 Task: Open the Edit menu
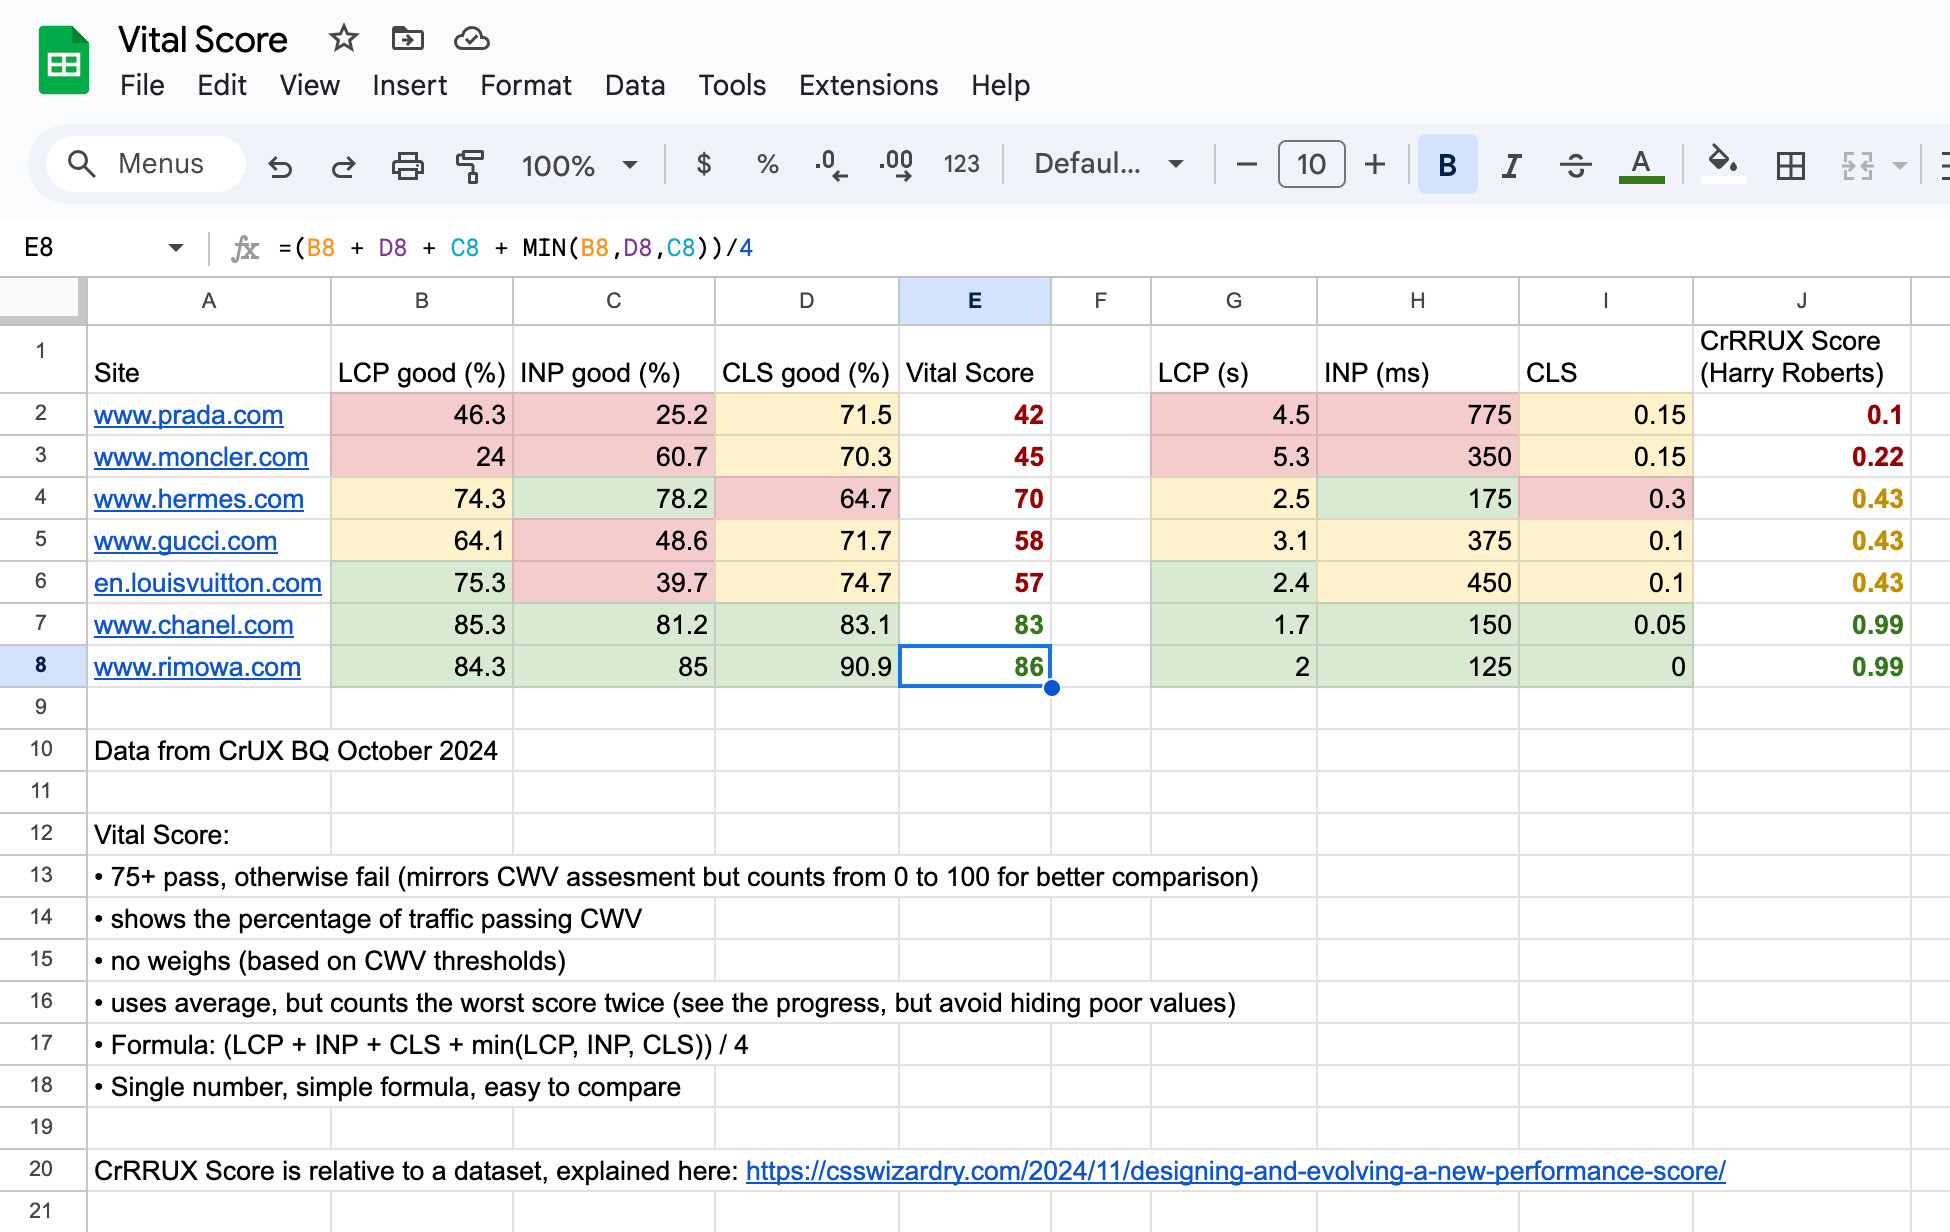click(x=222, y=86)
